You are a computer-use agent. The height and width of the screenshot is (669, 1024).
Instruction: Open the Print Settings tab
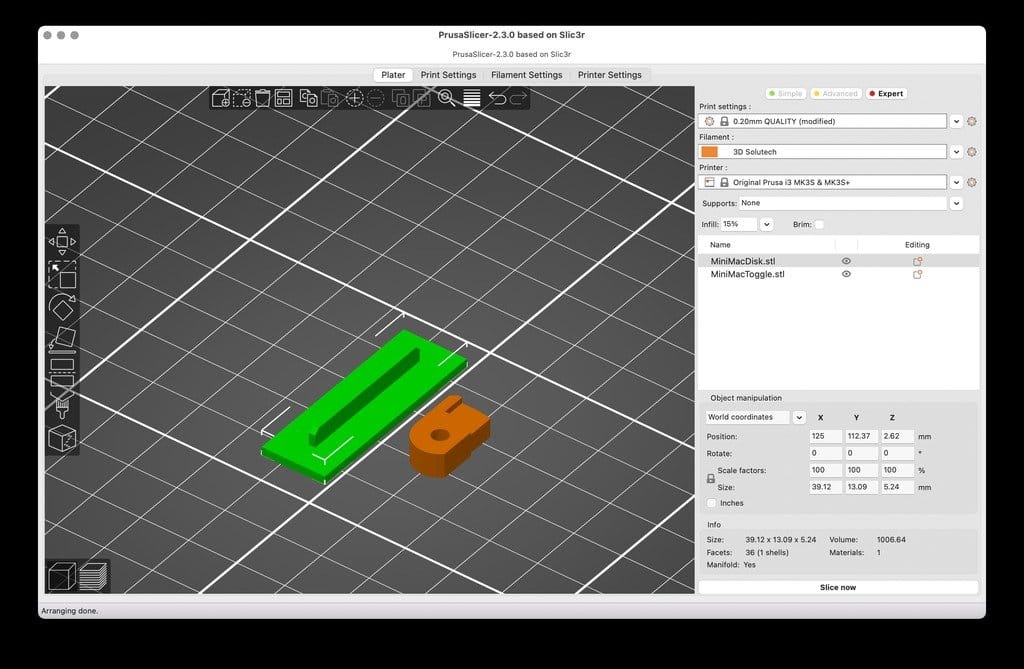(448, 75)
